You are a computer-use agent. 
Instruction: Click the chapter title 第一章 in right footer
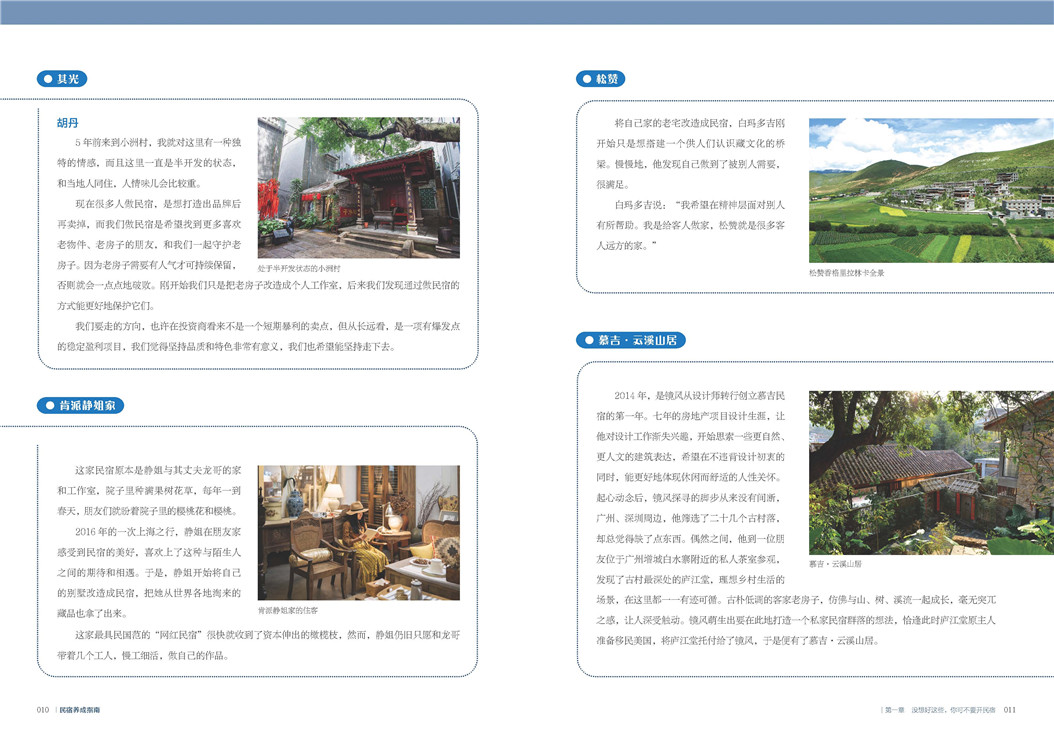[895, 709]
